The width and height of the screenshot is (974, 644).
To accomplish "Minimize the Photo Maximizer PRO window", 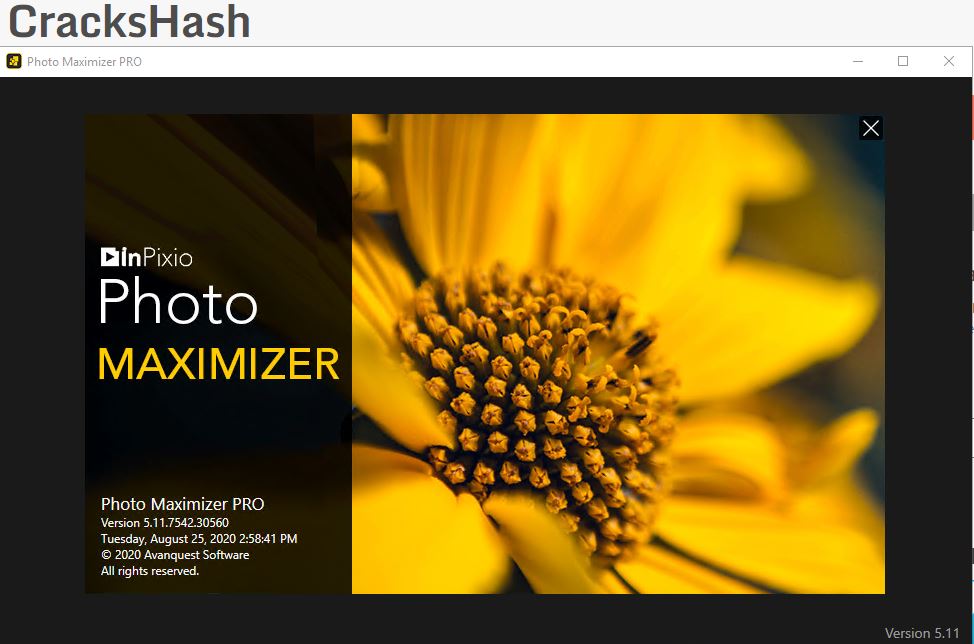I will pos(858,61).
